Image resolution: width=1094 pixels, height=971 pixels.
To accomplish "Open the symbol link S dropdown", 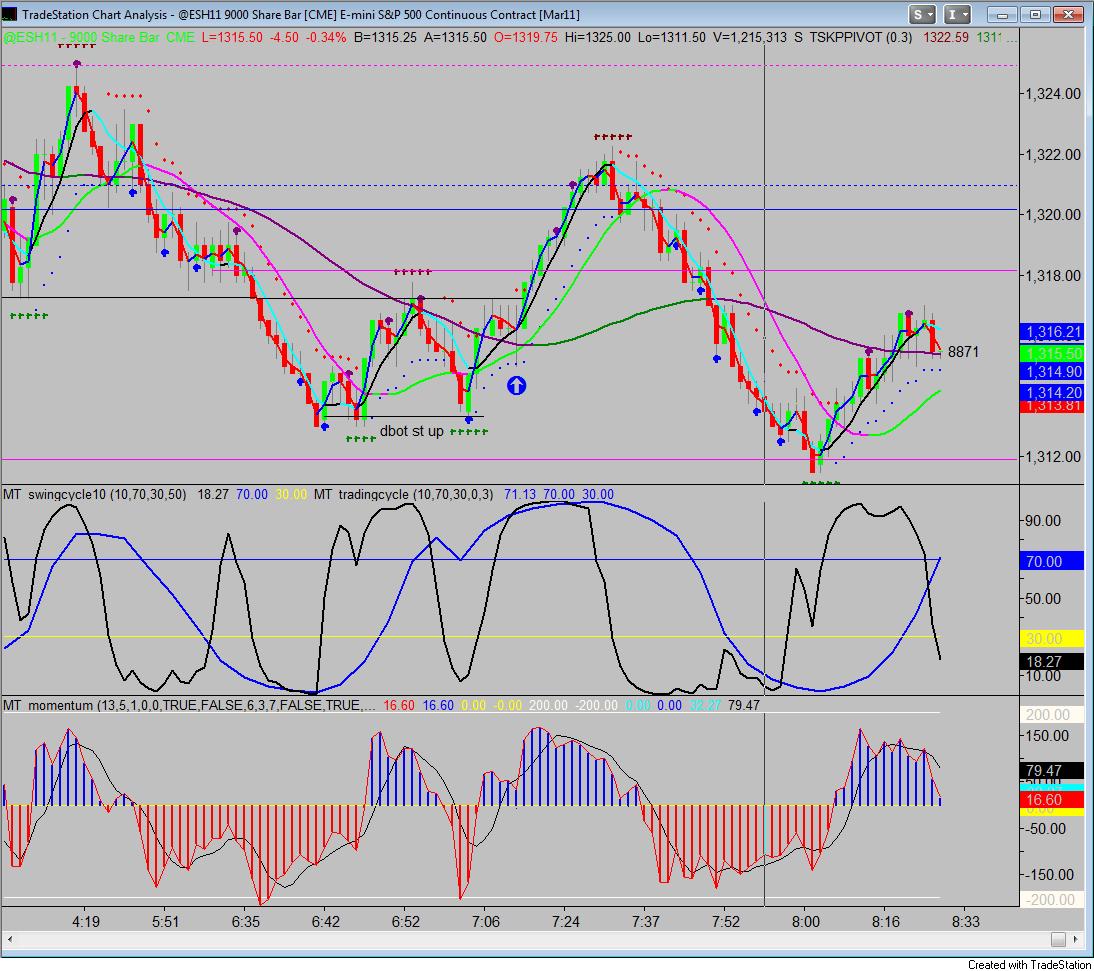I will pos(922,14).
